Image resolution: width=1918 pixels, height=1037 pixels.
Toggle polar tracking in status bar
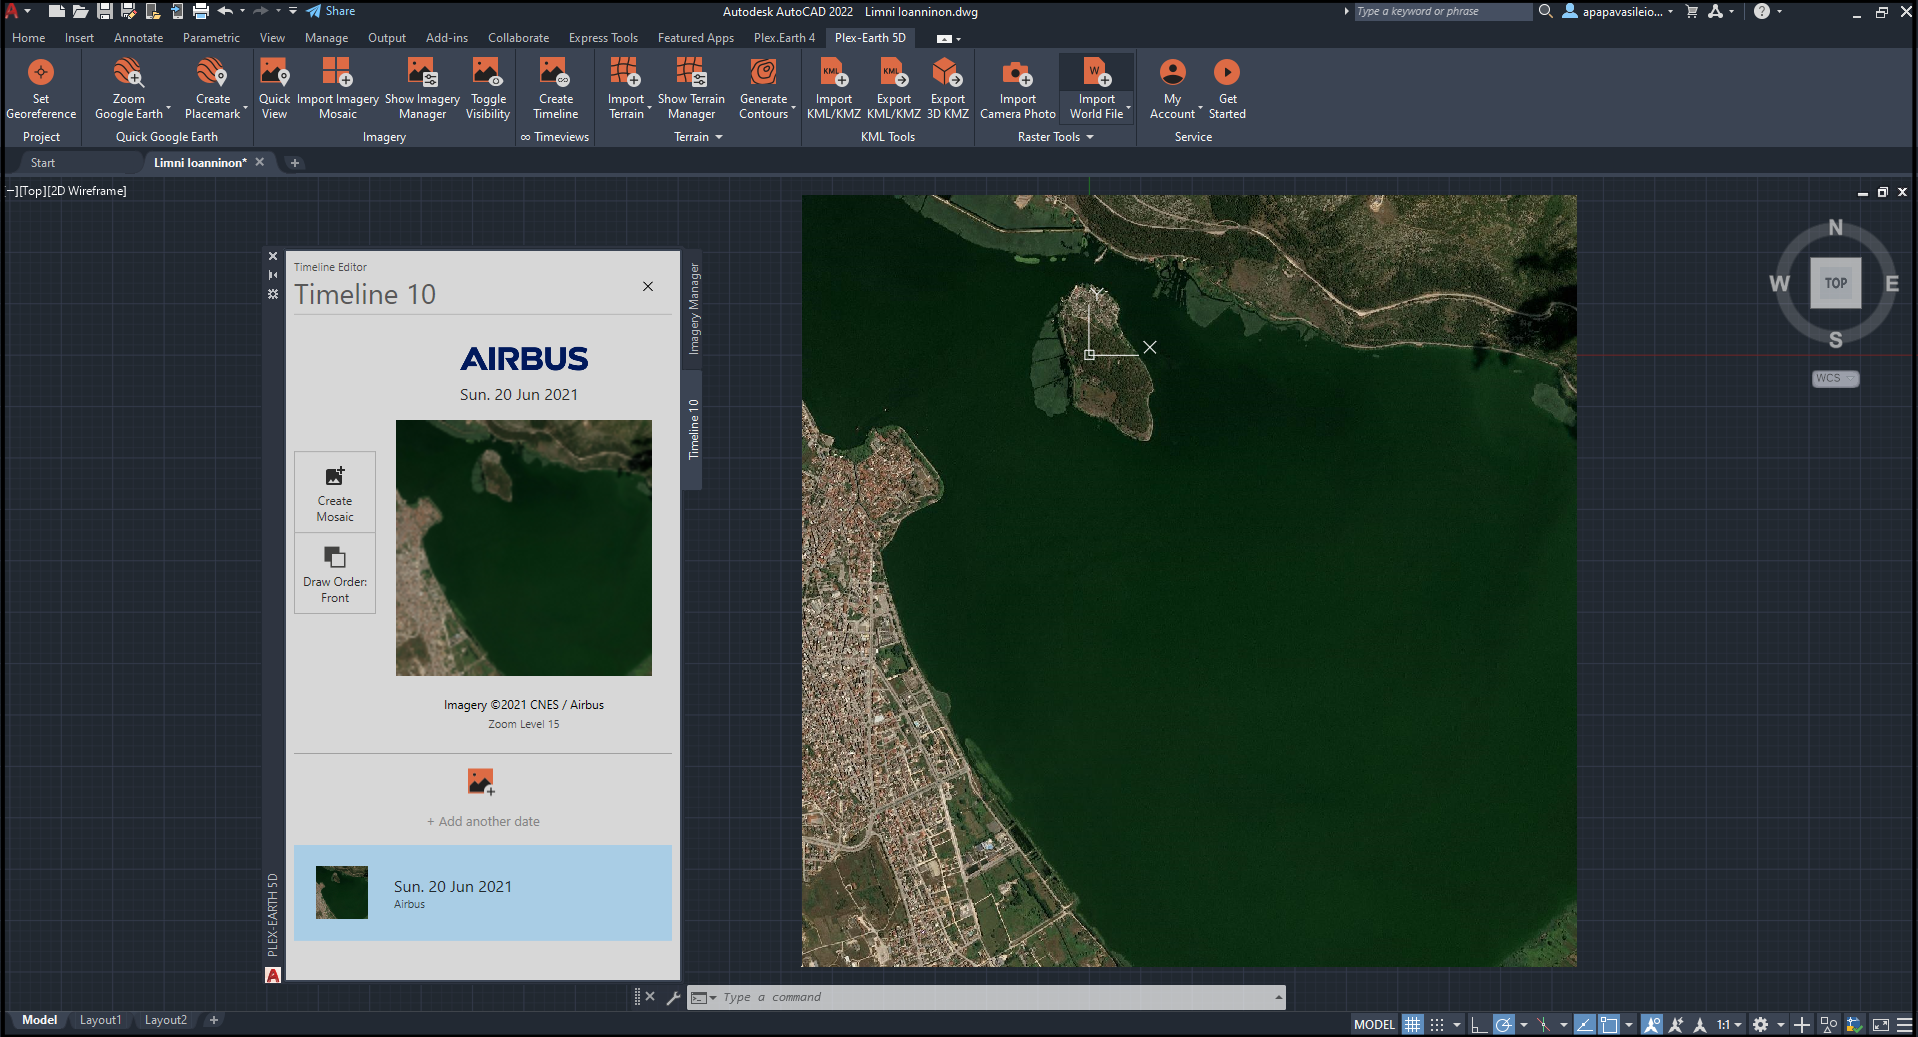point(1503,1024)
